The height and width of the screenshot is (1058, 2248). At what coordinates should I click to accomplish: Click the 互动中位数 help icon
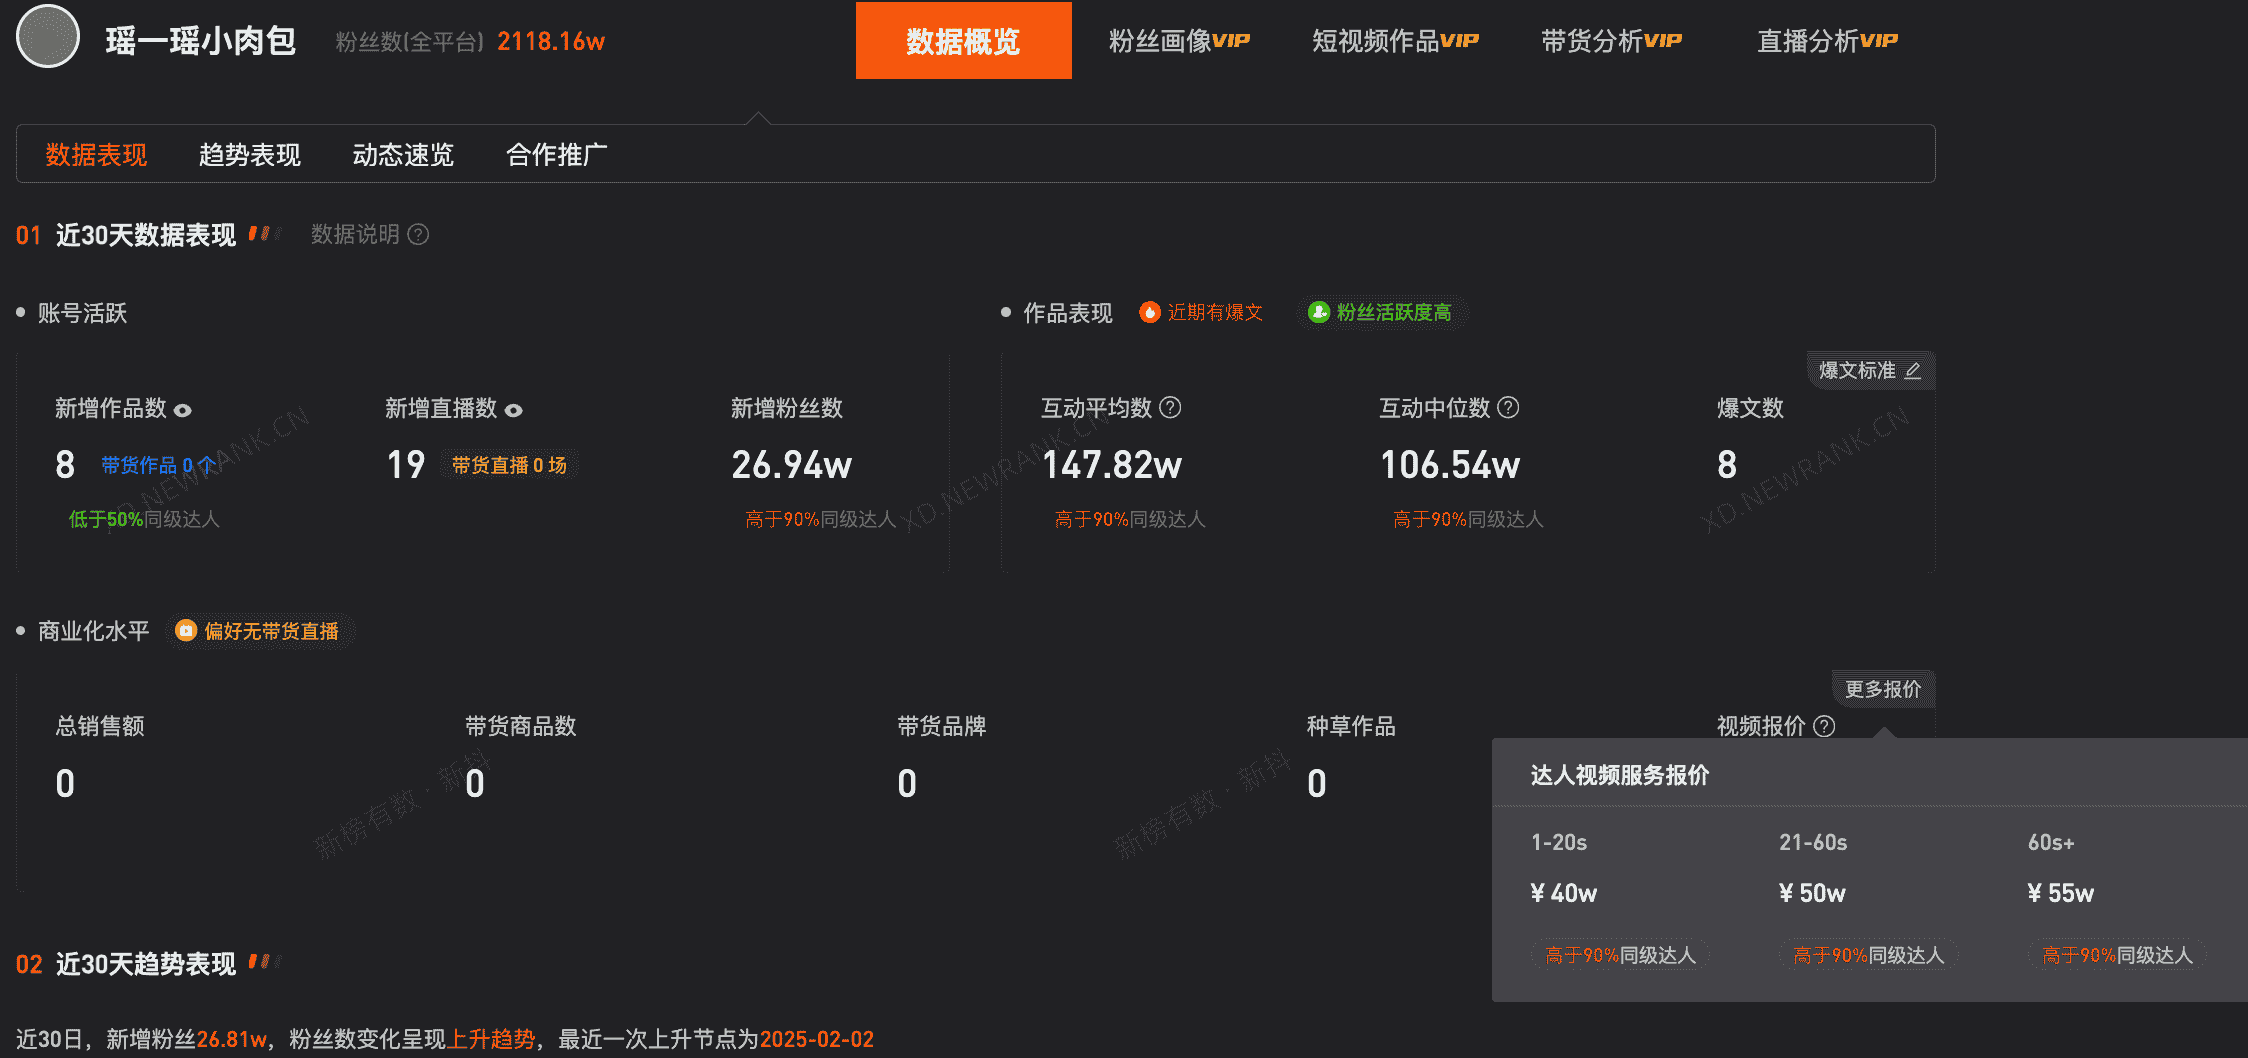point(1509,408)
